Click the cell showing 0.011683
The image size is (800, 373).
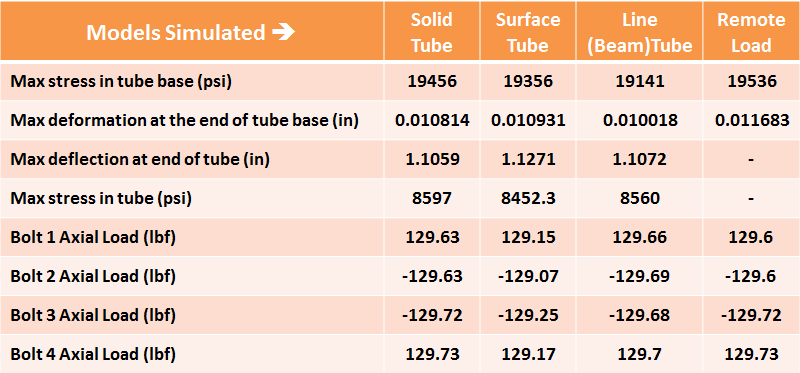tap(751, 120)
